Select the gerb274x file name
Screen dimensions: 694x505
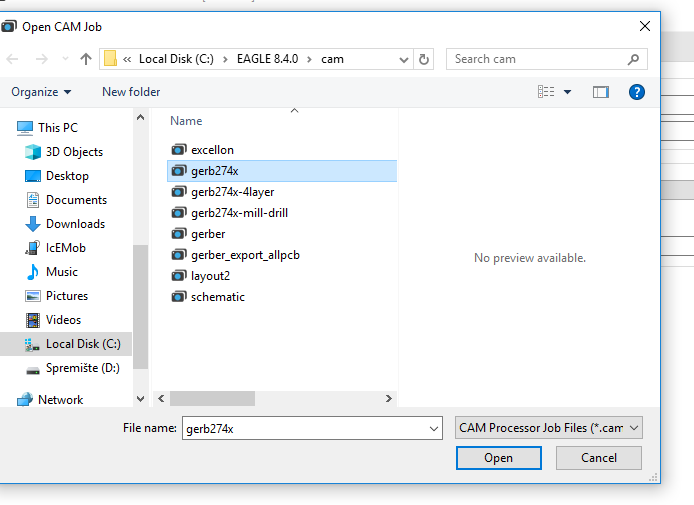click(215, 171)
